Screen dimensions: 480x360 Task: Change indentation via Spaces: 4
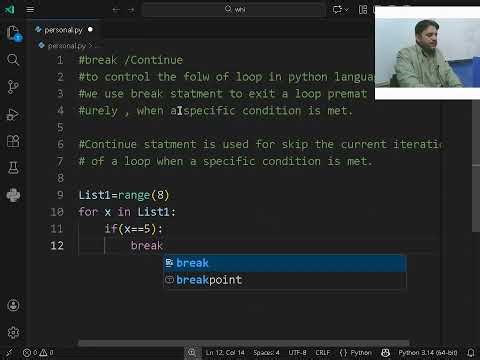pos(266,352)
